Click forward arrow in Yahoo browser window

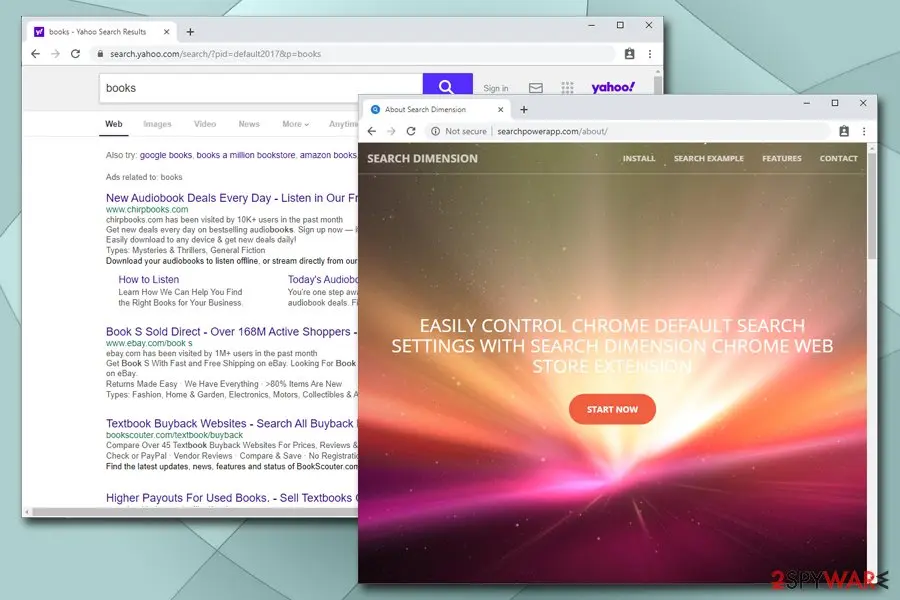(55, 53)
